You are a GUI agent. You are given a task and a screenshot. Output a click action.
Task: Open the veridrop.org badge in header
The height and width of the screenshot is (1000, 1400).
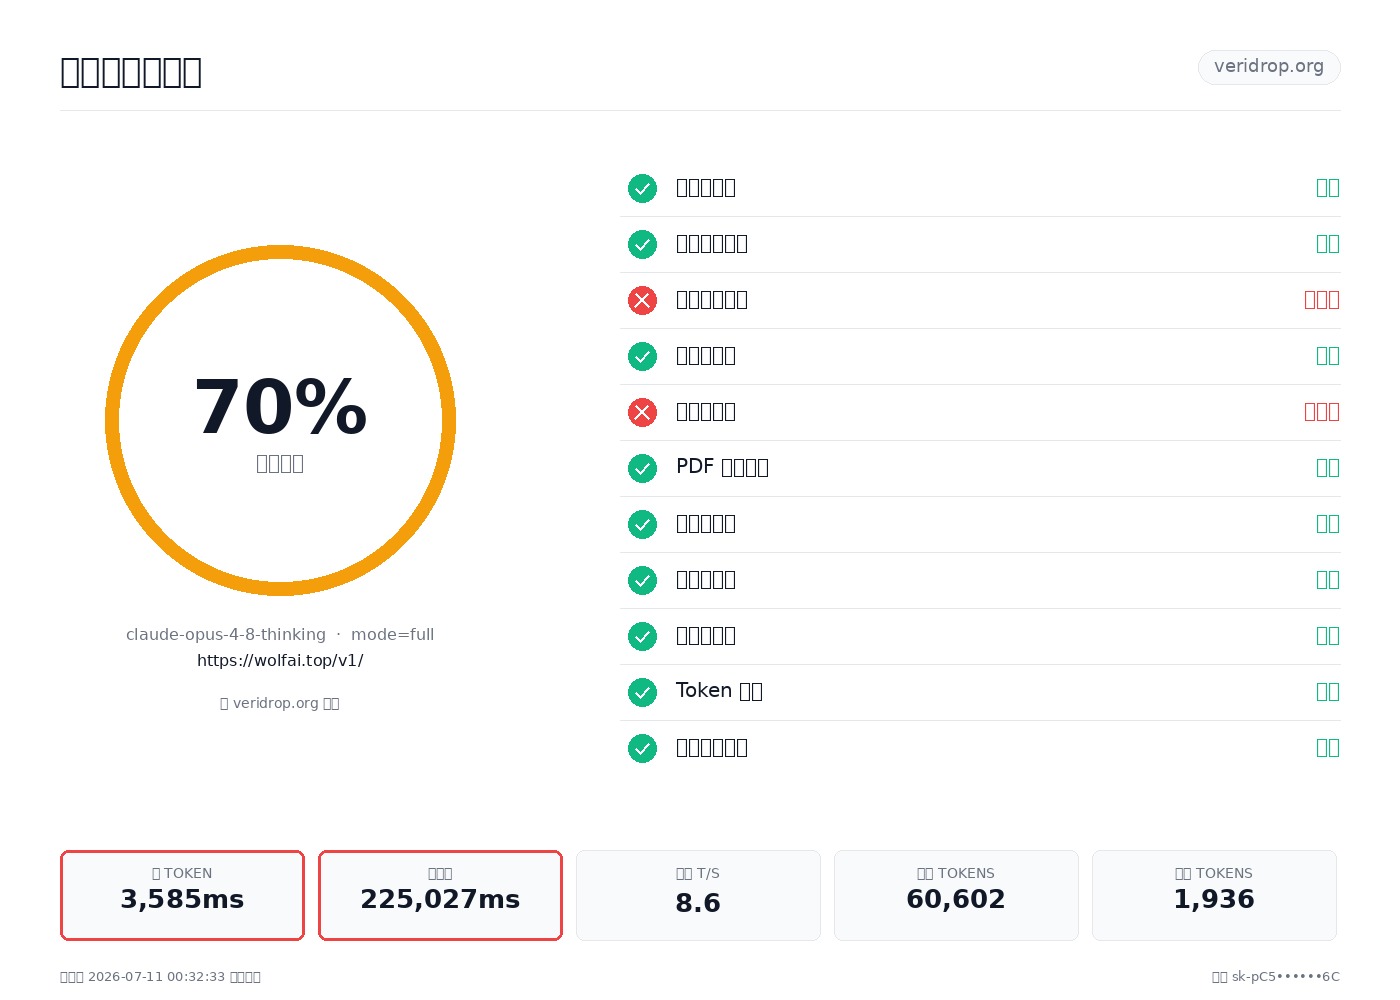coord(1269,67)
